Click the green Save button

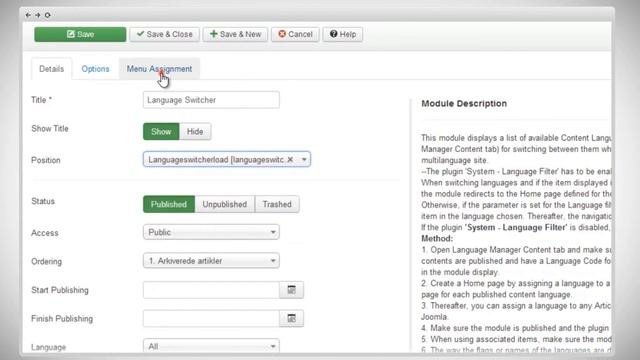click(x=80, y=34)
